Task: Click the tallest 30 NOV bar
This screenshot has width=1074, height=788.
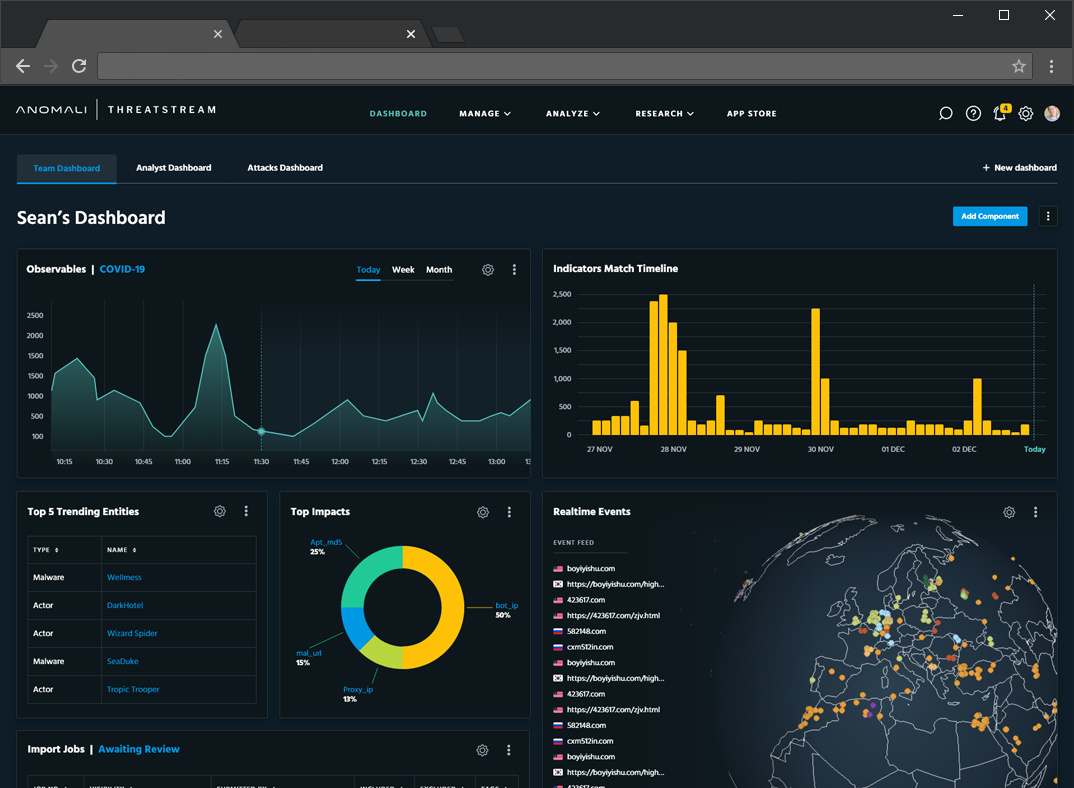Action: pos(815,371)
